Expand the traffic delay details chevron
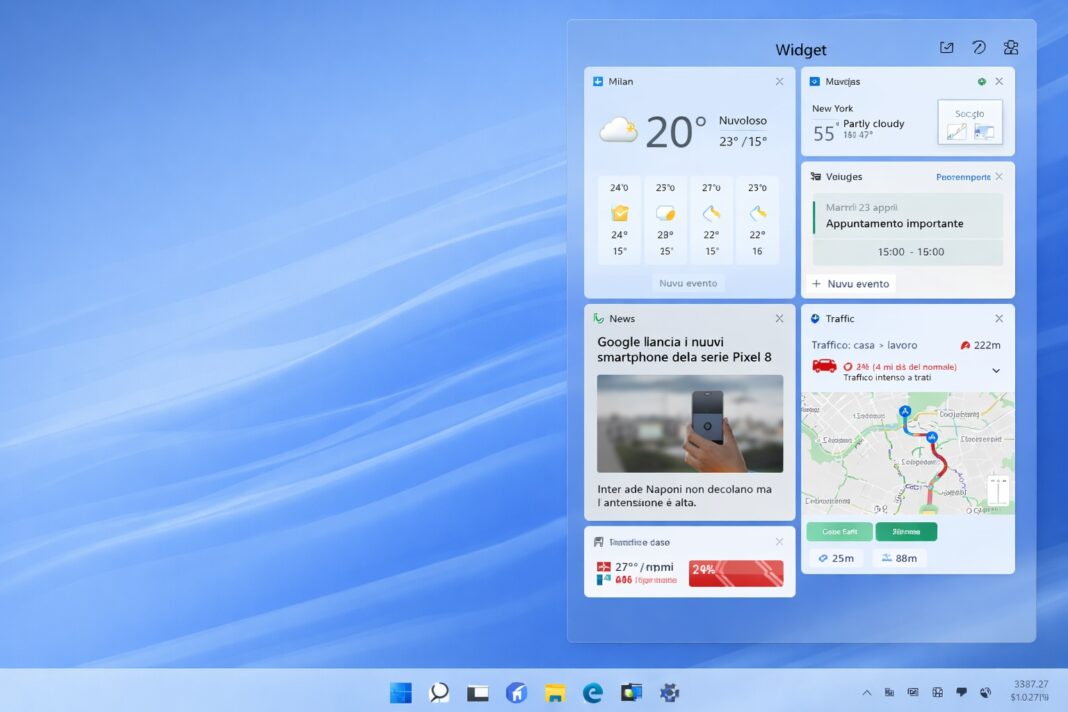The image size is (1068, 712). click(x=996, y=368)
